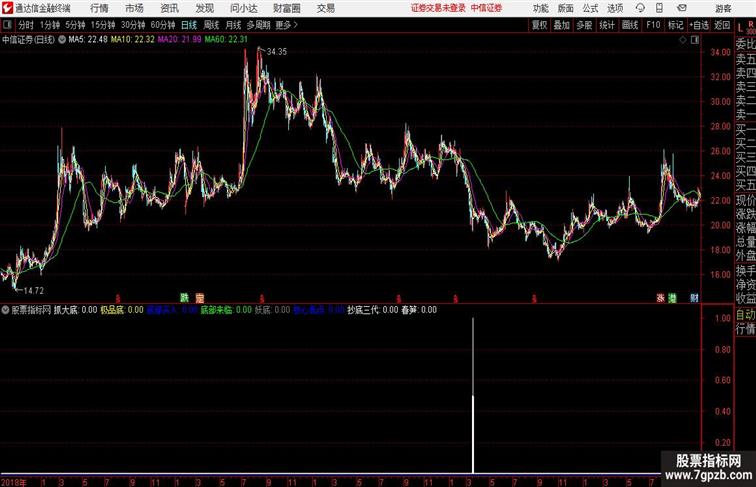Viewport: 756px width, 487px height.
Task: Click the 画线 drawing button
Action: coord(630,25)
